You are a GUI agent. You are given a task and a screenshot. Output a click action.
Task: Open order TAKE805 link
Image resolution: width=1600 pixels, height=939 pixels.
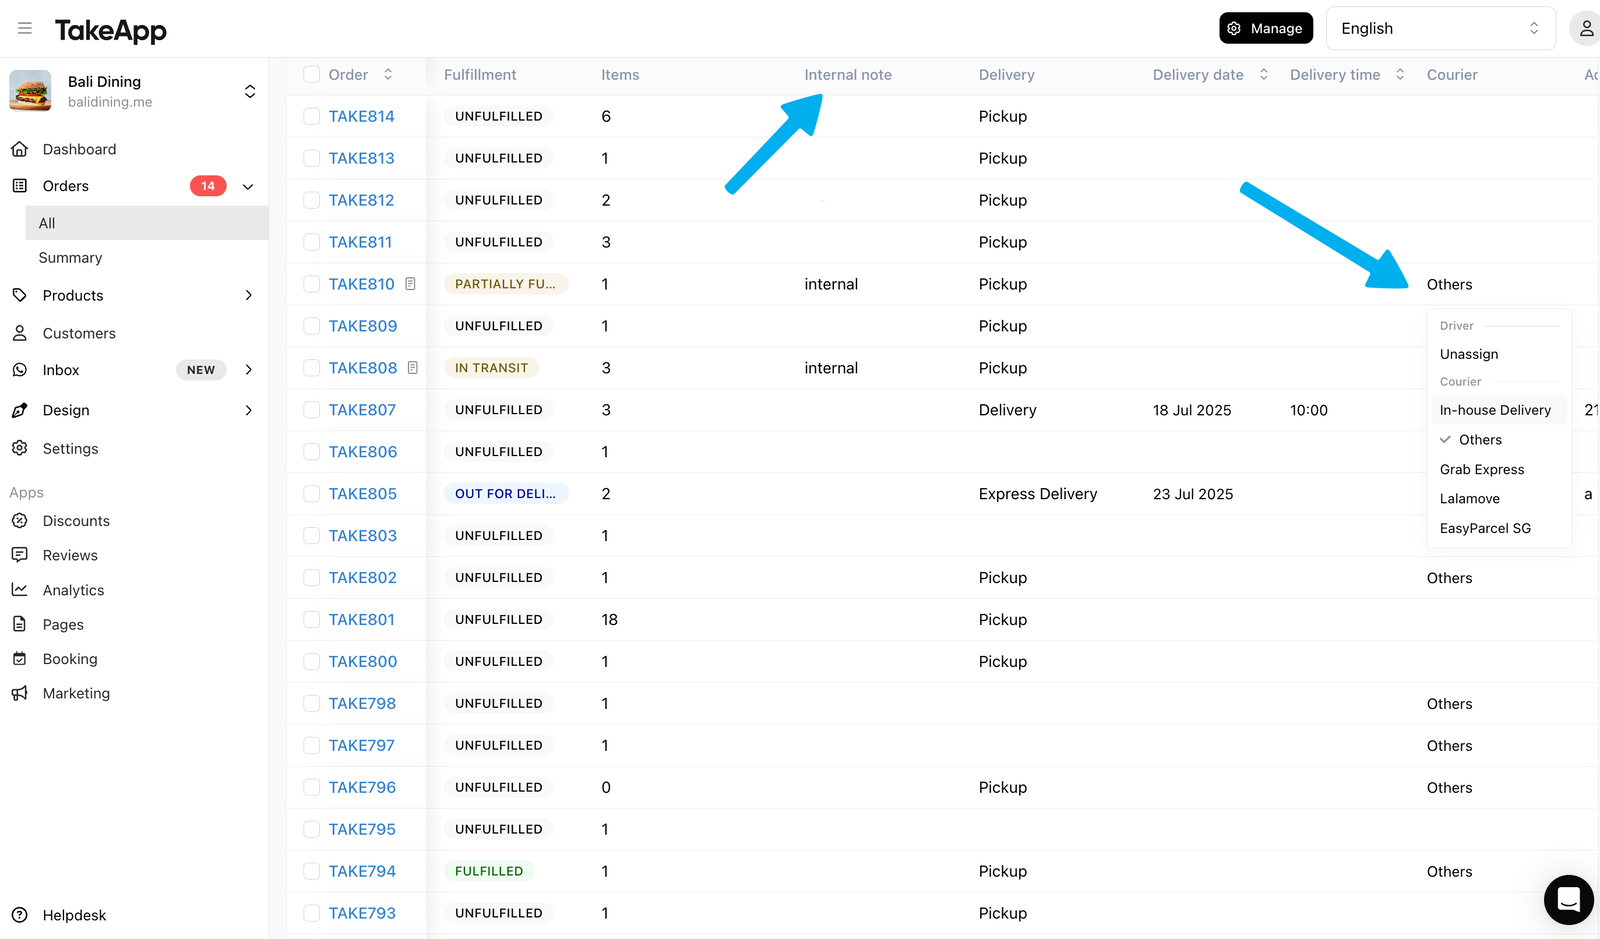pos(363,494)
